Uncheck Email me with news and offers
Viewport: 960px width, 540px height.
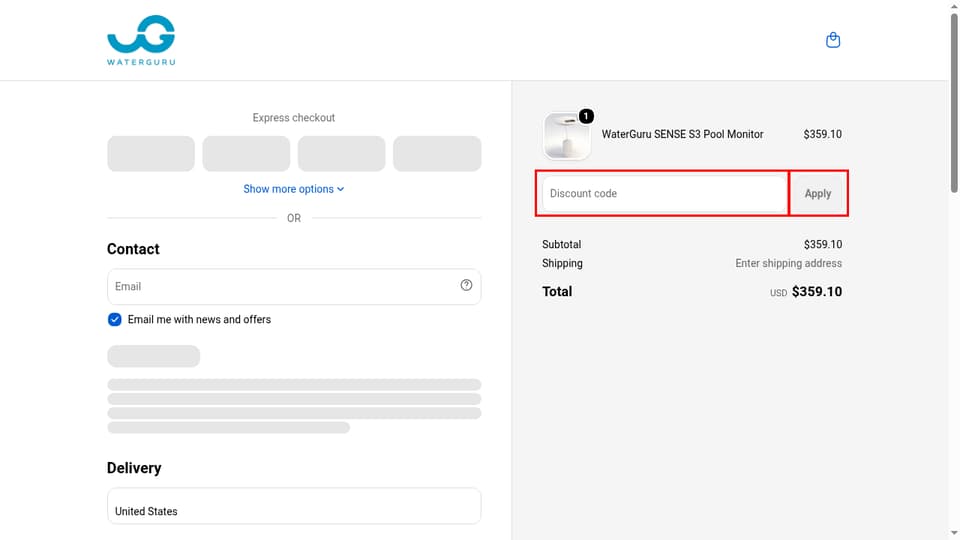pyautogui.click(x=114, y=320)
